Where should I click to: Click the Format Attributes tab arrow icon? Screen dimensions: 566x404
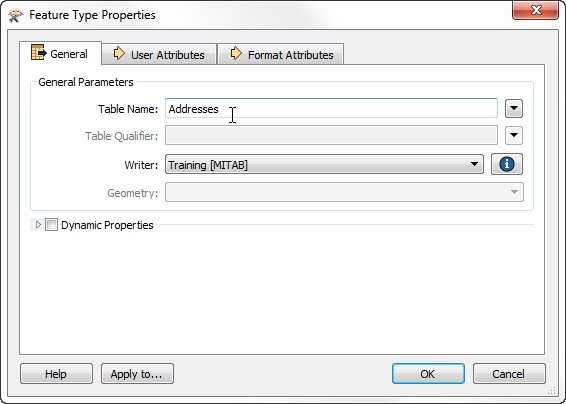click(236, 53)
